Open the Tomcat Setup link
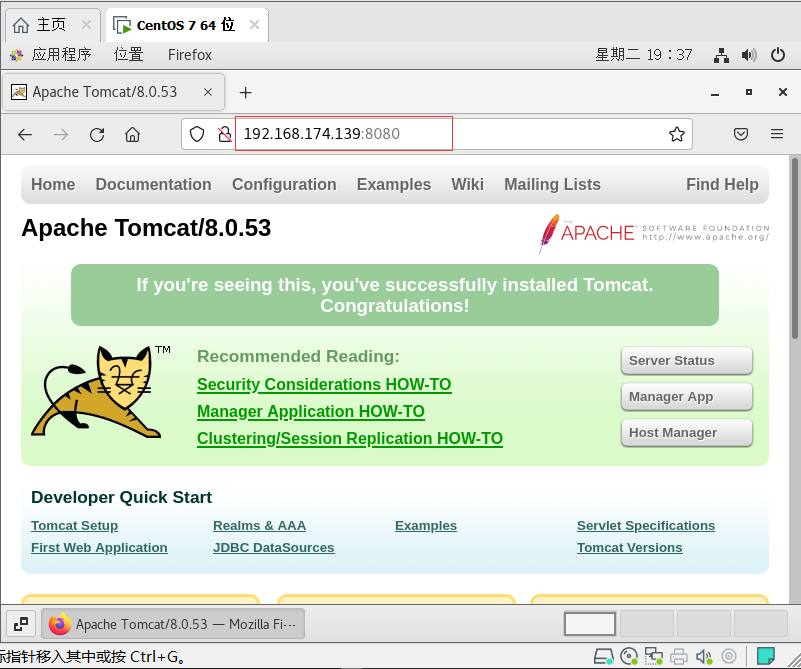The width and height of the screenshot is (801, 669). (75, 525)
